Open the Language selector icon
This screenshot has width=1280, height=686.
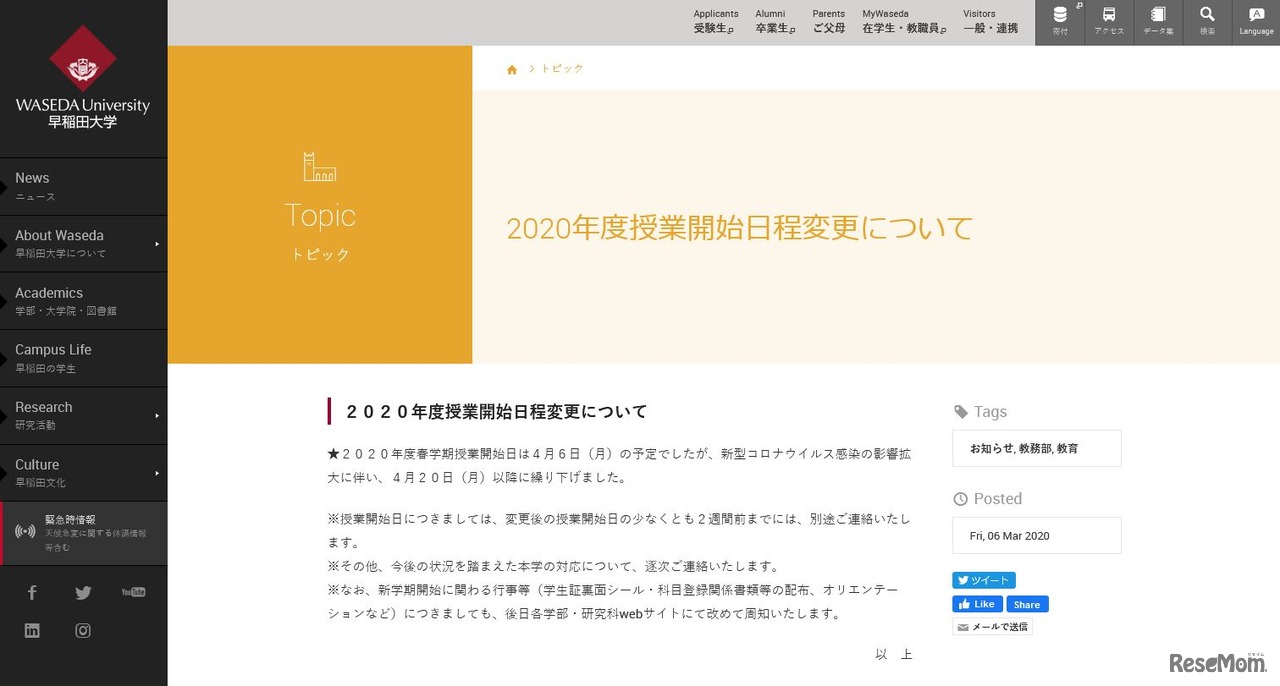pos(1256,22)
